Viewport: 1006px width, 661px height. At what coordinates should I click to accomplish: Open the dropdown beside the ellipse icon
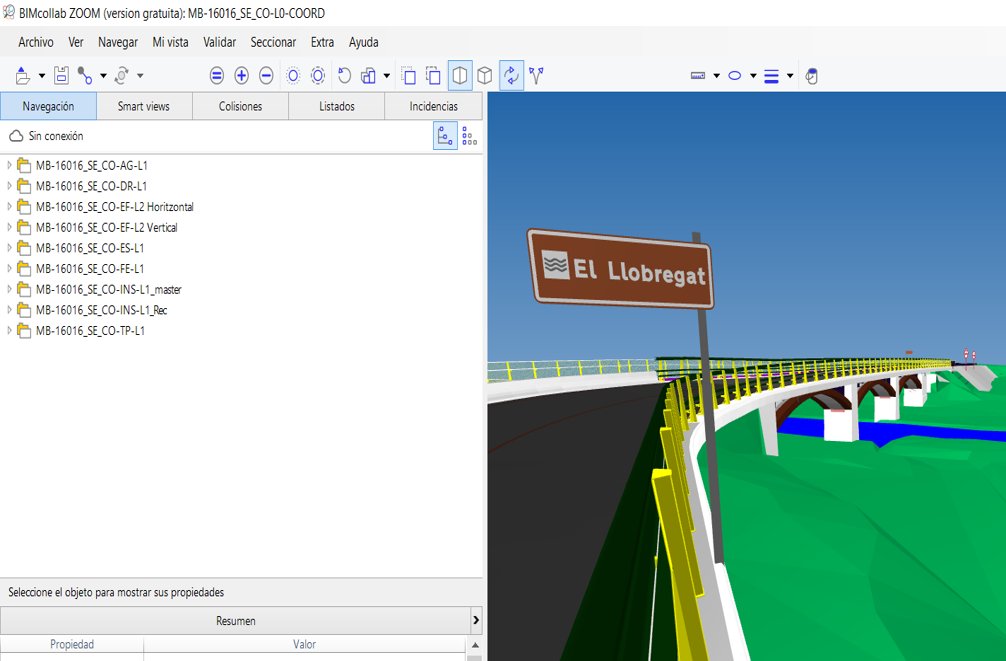[x=753, y=76]
